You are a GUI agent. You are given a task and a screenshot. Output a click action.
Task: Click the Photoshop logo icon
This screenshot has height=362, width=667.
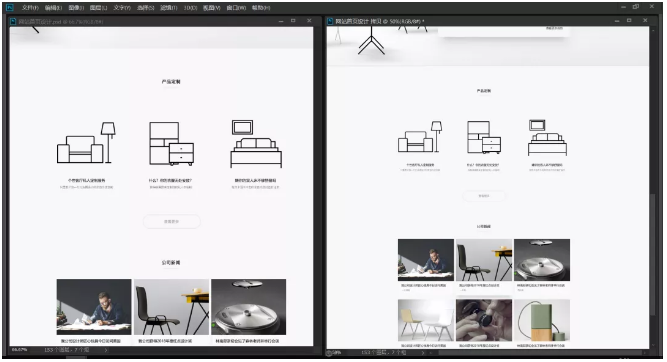point(9,7)
